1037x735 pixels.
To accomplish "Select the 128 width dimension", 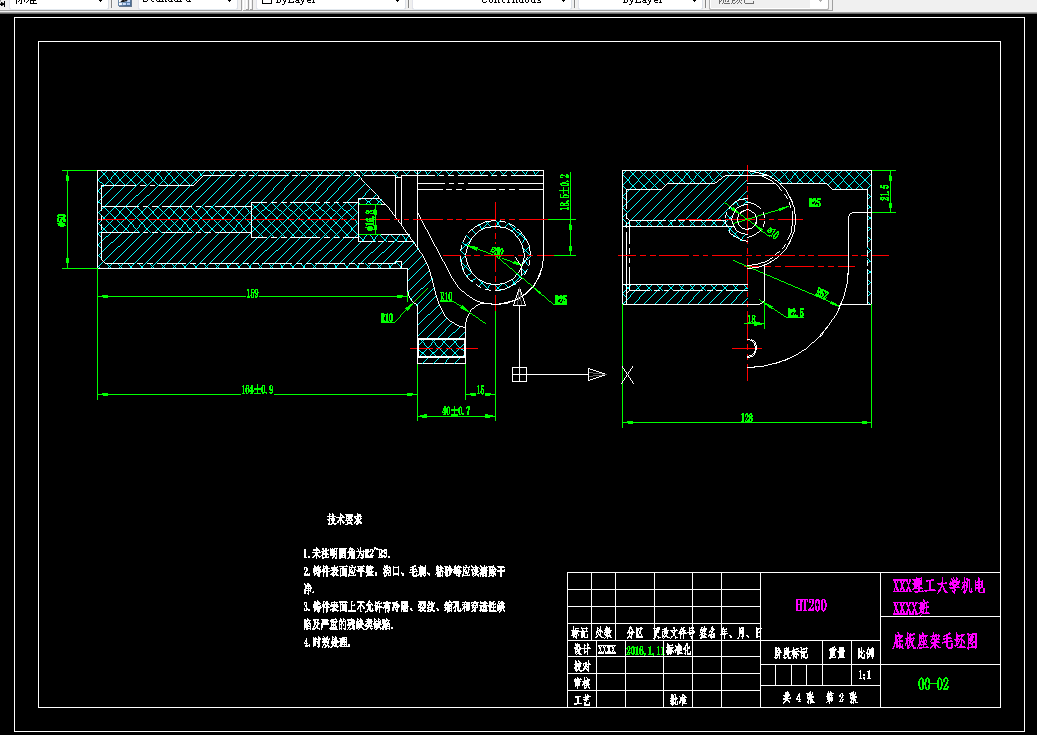I will point(747,417).
